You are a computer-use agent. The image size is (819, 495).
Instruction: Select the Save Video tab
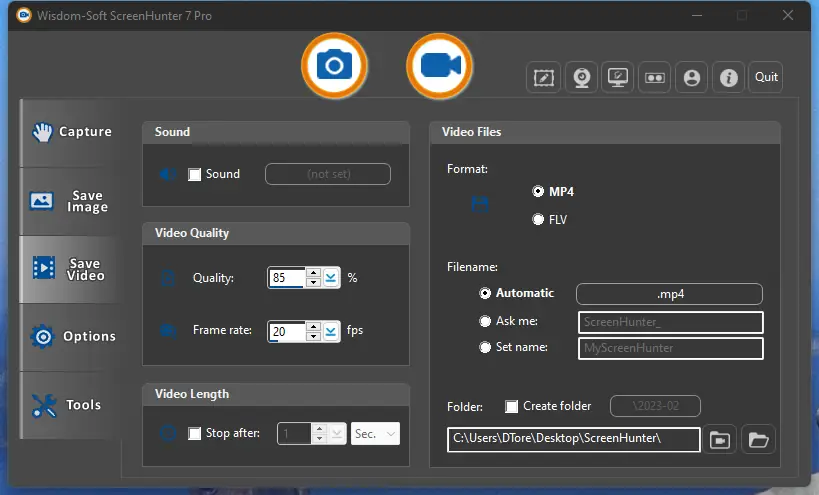tap(71, 269)
